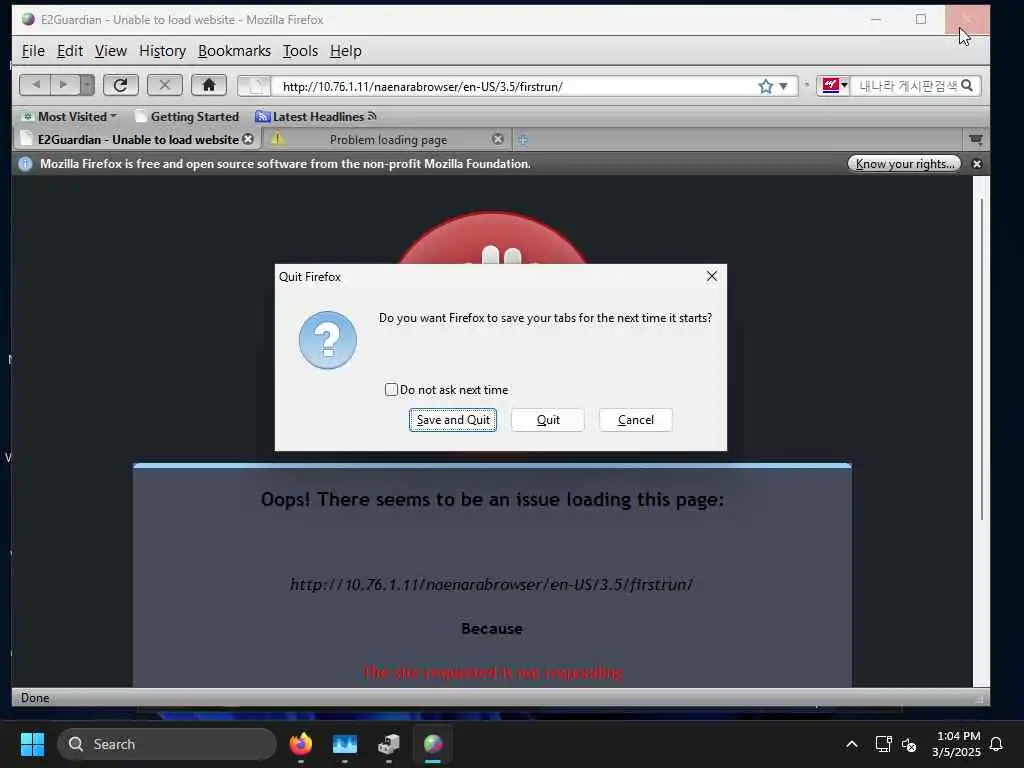The height and width of the screenshot is (768, 1024).
Task: Go back with the Back arrow button
Action: tap(36, 85)
